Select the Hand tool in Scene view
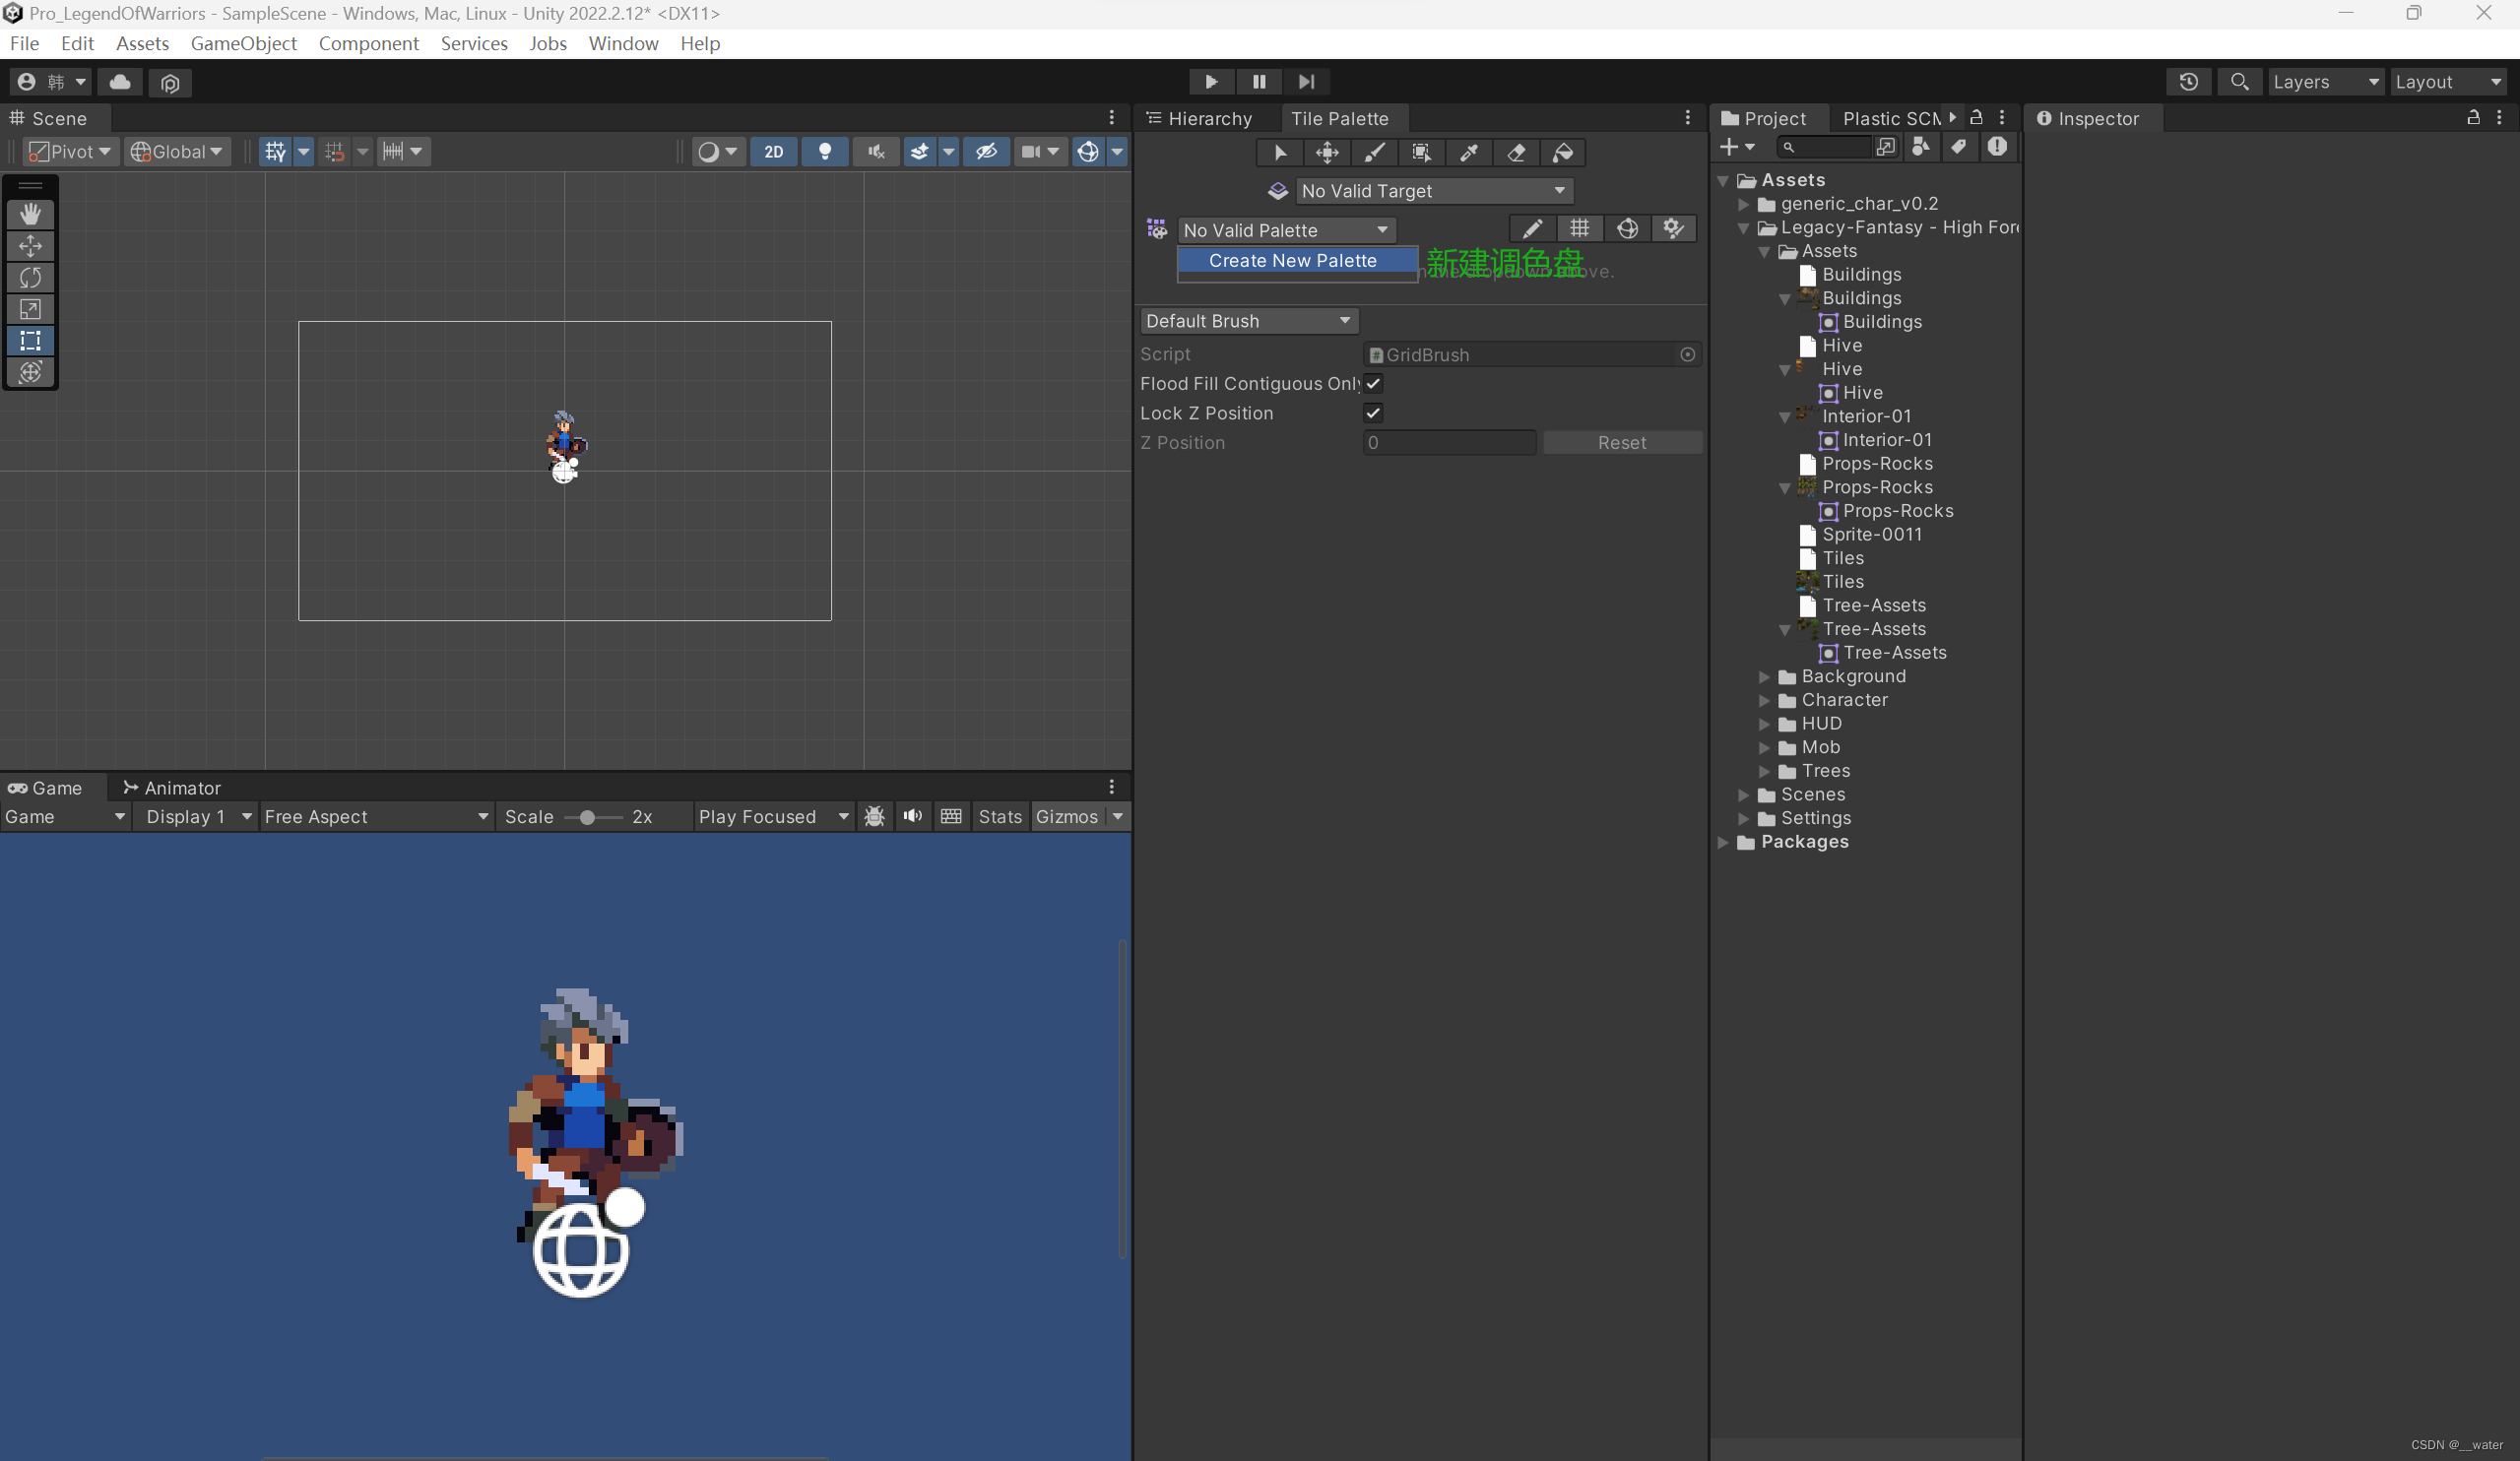The image size is (2520, 1461). pyautogui.click(x=30, y=214)
